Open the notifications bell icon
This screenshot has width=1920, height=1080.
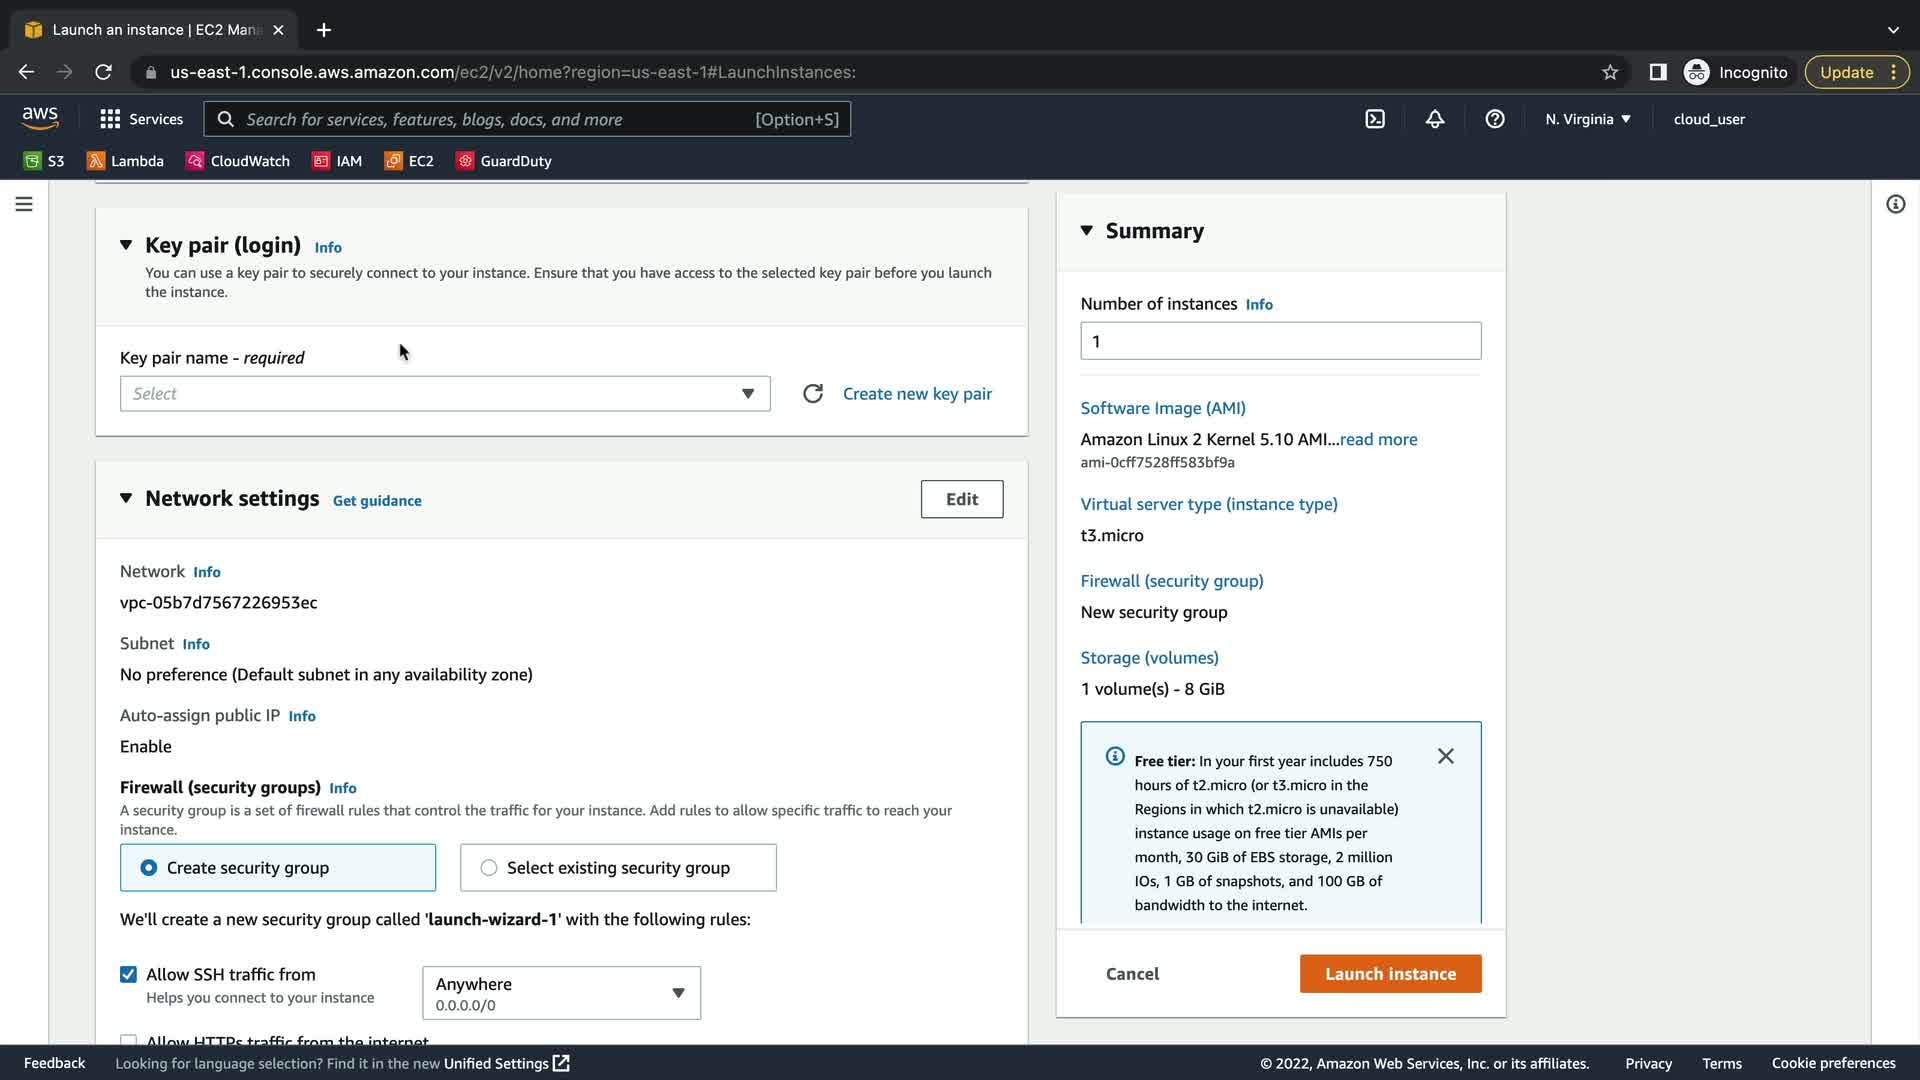(1435, 119)
